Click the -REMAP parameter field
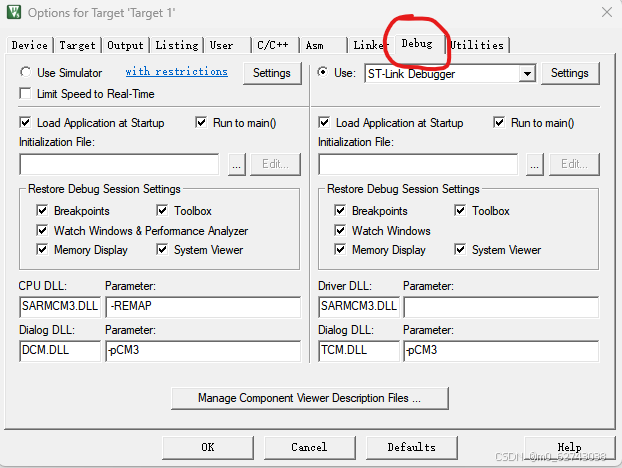 (203, 307)
